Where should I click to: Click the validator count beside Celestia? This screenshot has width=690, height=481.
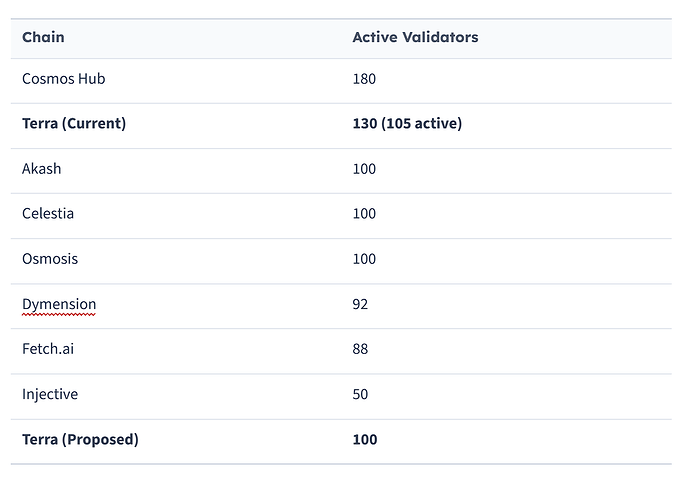[x=364, y=214]
